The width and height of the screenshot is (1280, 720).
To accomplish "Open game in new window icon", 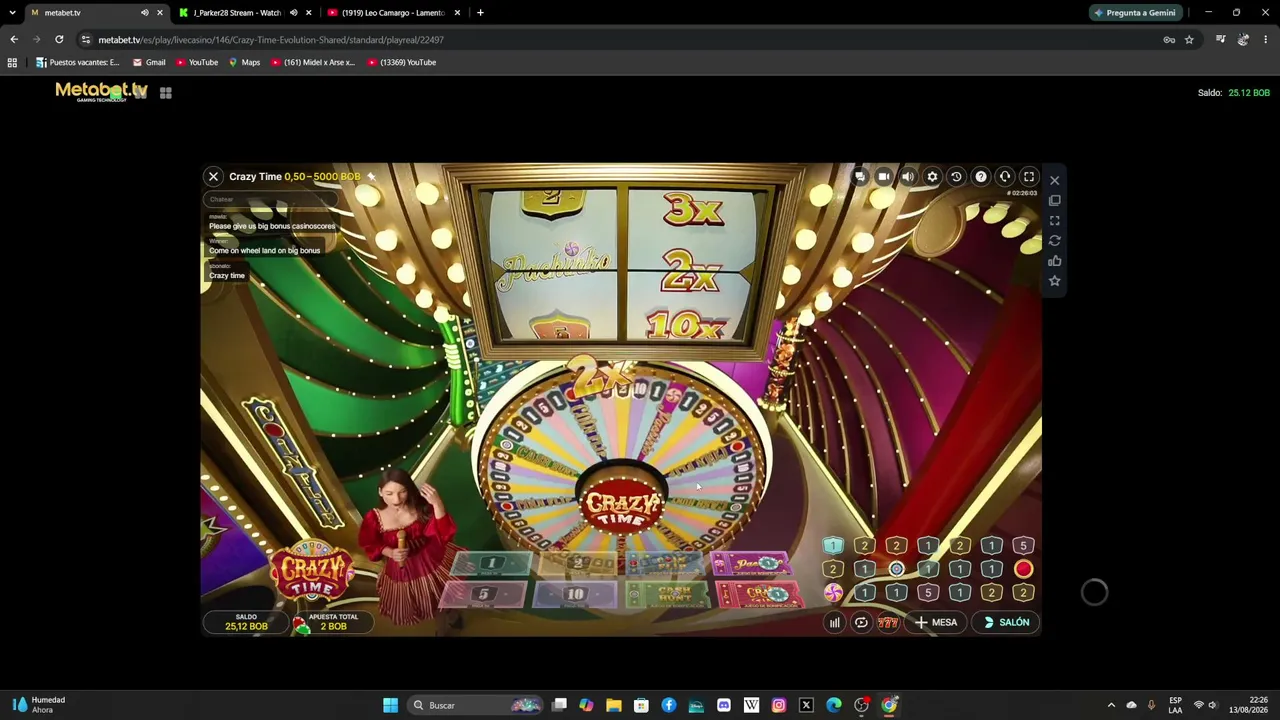I will click(x=1054, y=200).
